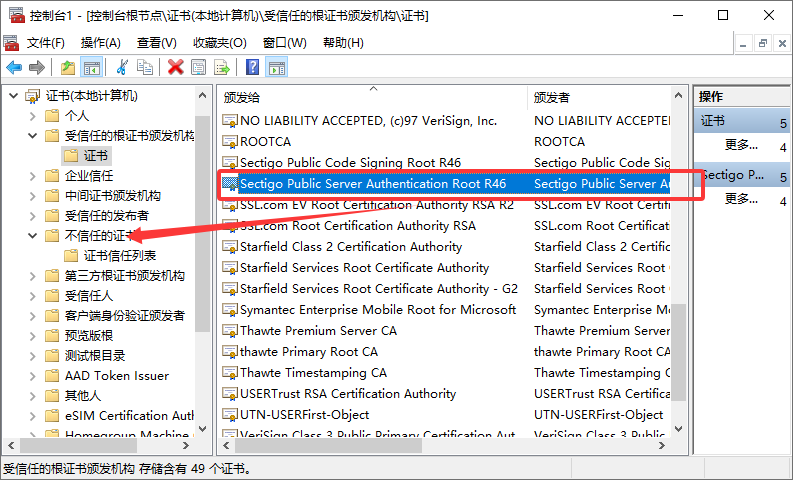Screen dimensions: 793x480
Task: Click the Back arrow toolbar icon
Action: pyautogui.click(x=14, y=67)
